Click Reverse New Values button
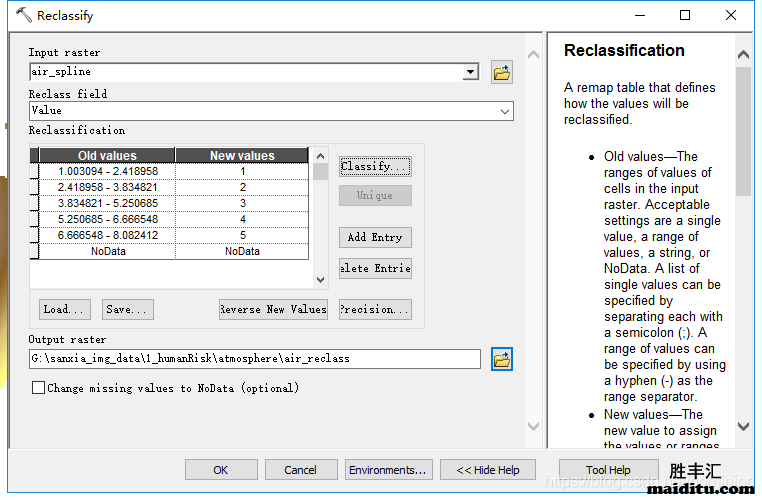The width and height of the screenshot is (762, 500). coord(274,310)
